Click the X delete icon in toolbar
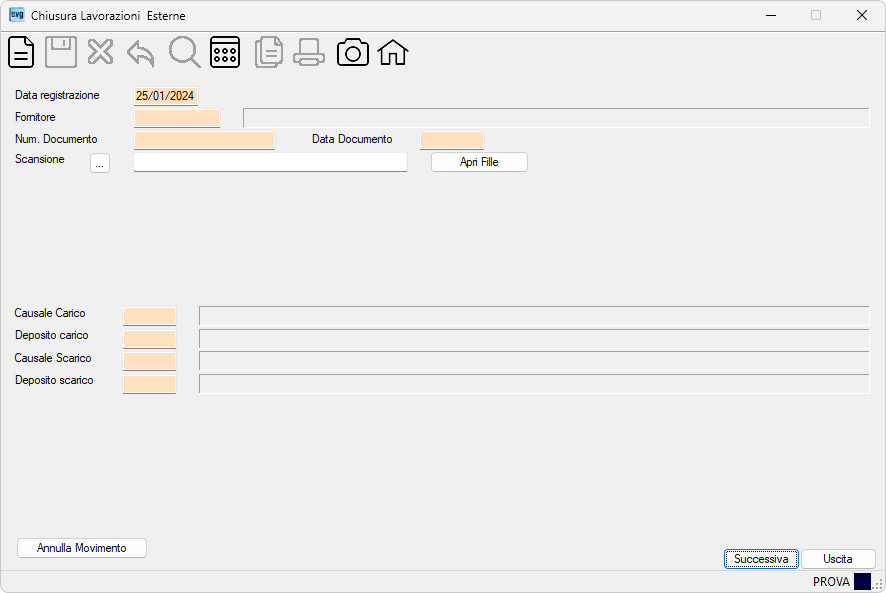The width and height of the screenshot is (886, 593). tap(101, 53)
